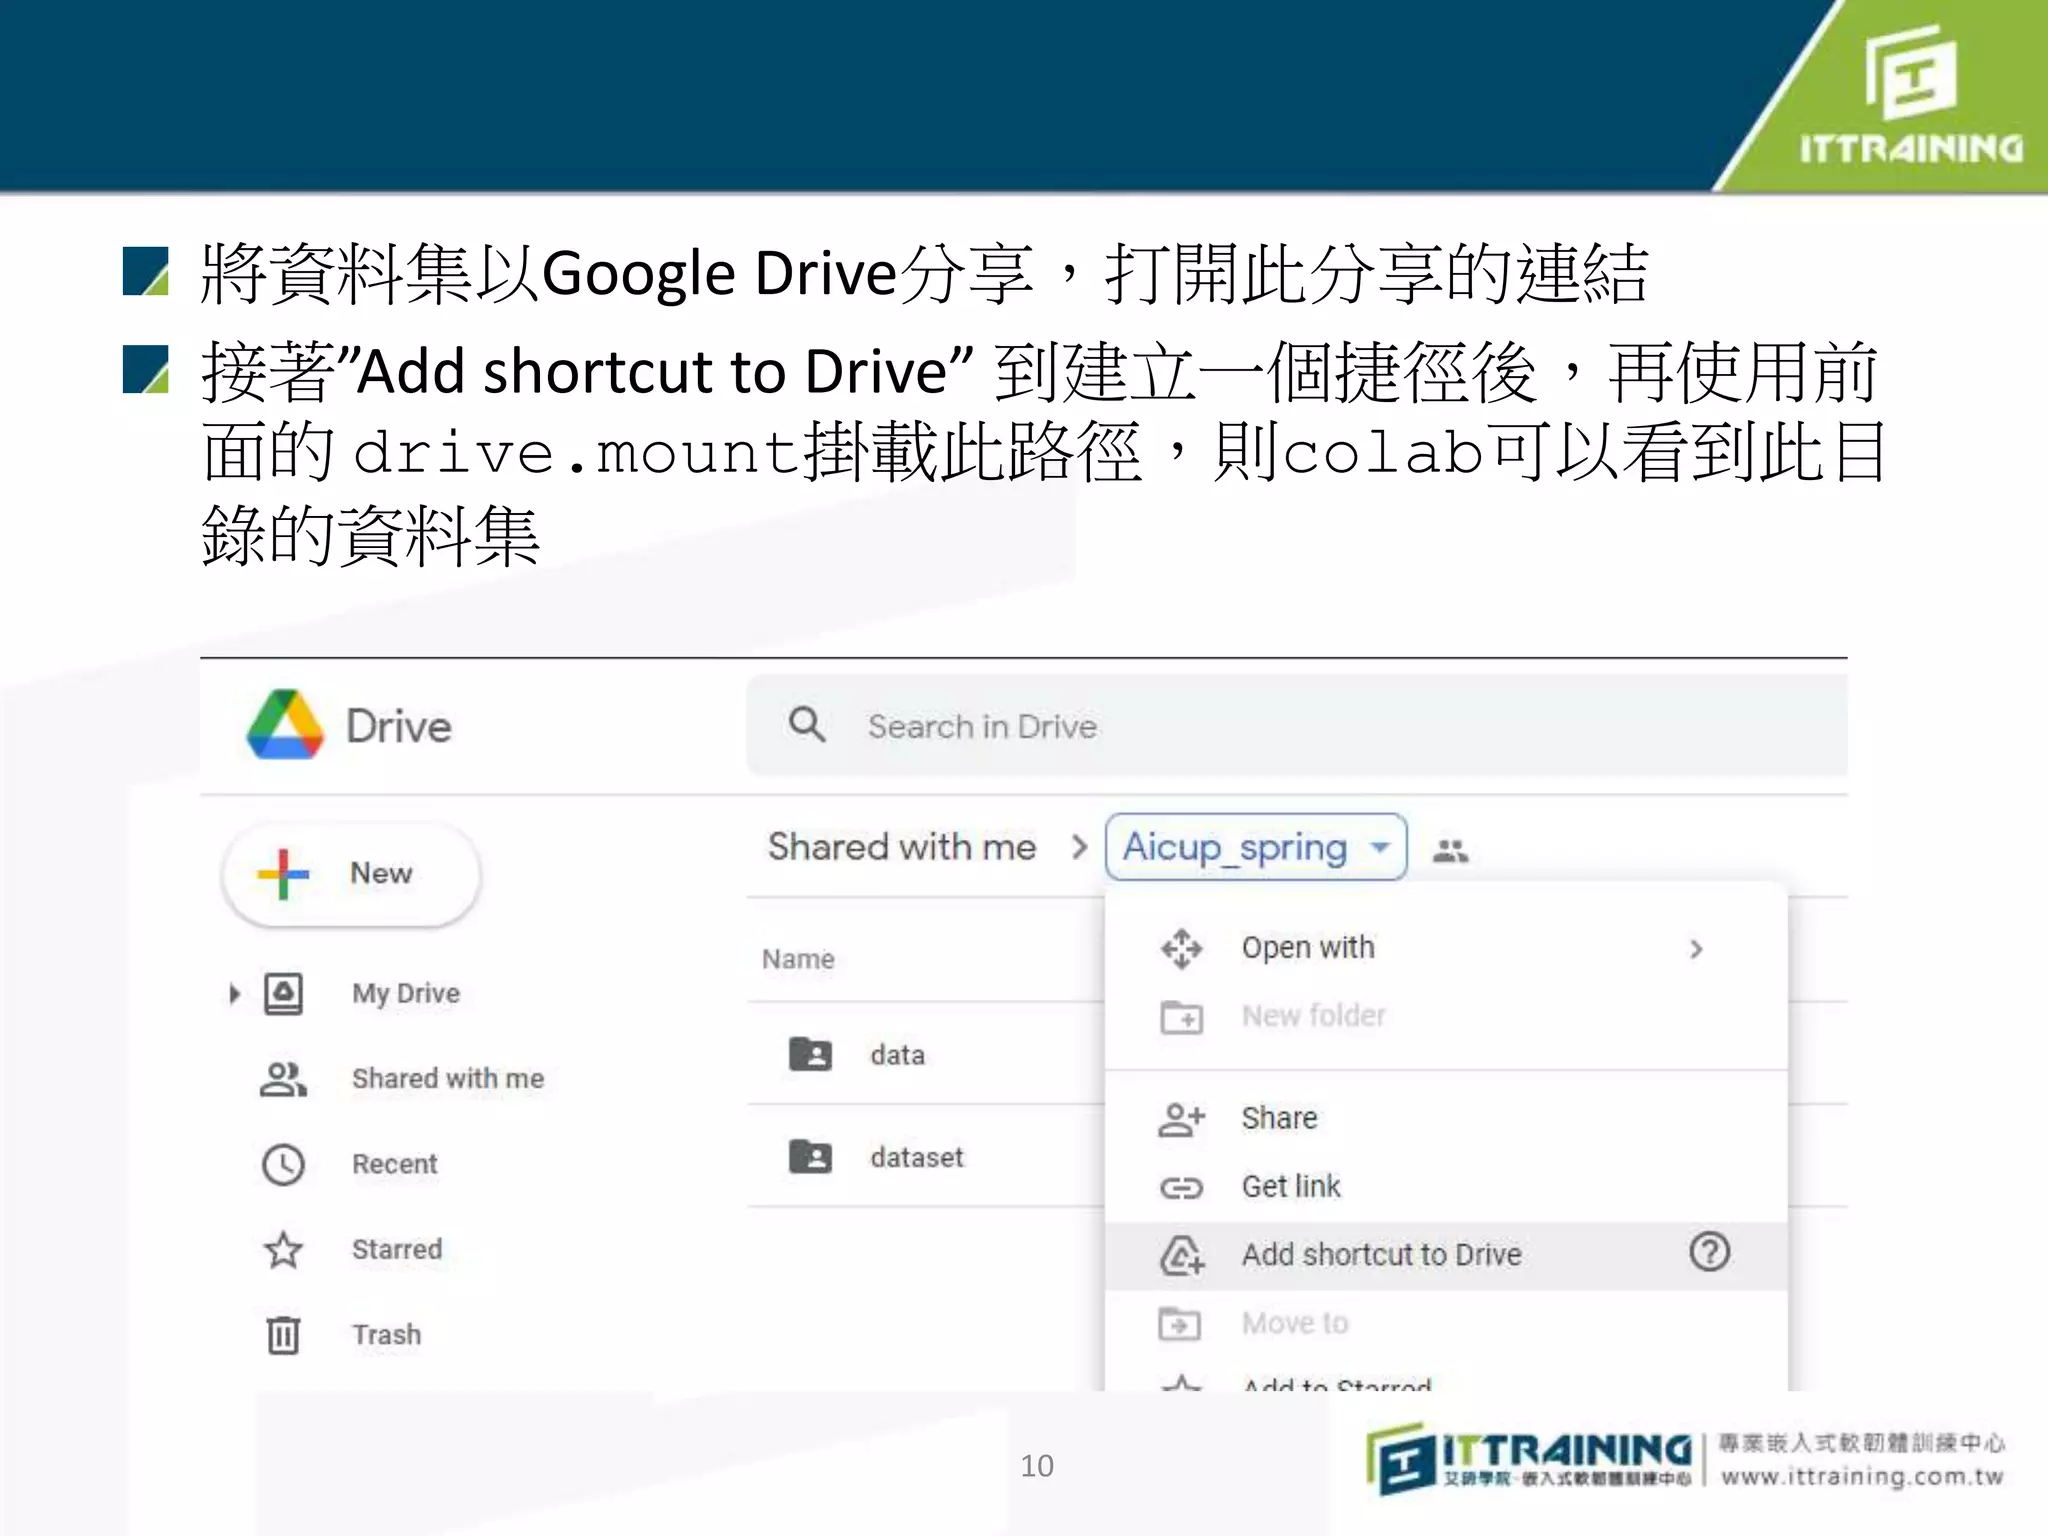Click the Google Drive logo icon
Image resolution: width=2048 pixels, height=1536 pixels.
click(x=285, y=725)
